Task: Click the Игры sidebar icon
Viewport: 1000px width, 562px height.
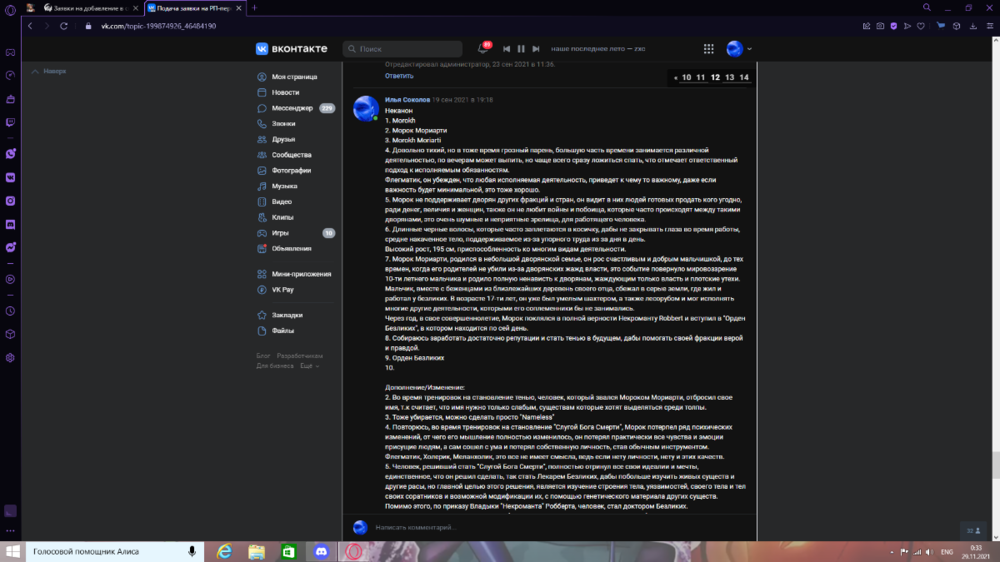Action: (261, 233)
